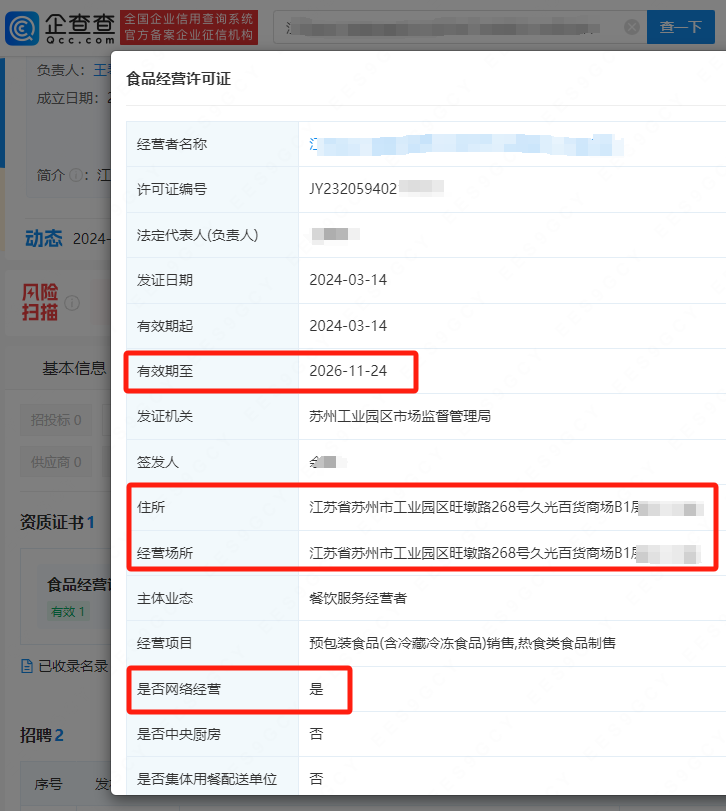This screenshot has width=726, height=811.
Task: Click the document icon before 已收录名录
Action: point(27,665)
